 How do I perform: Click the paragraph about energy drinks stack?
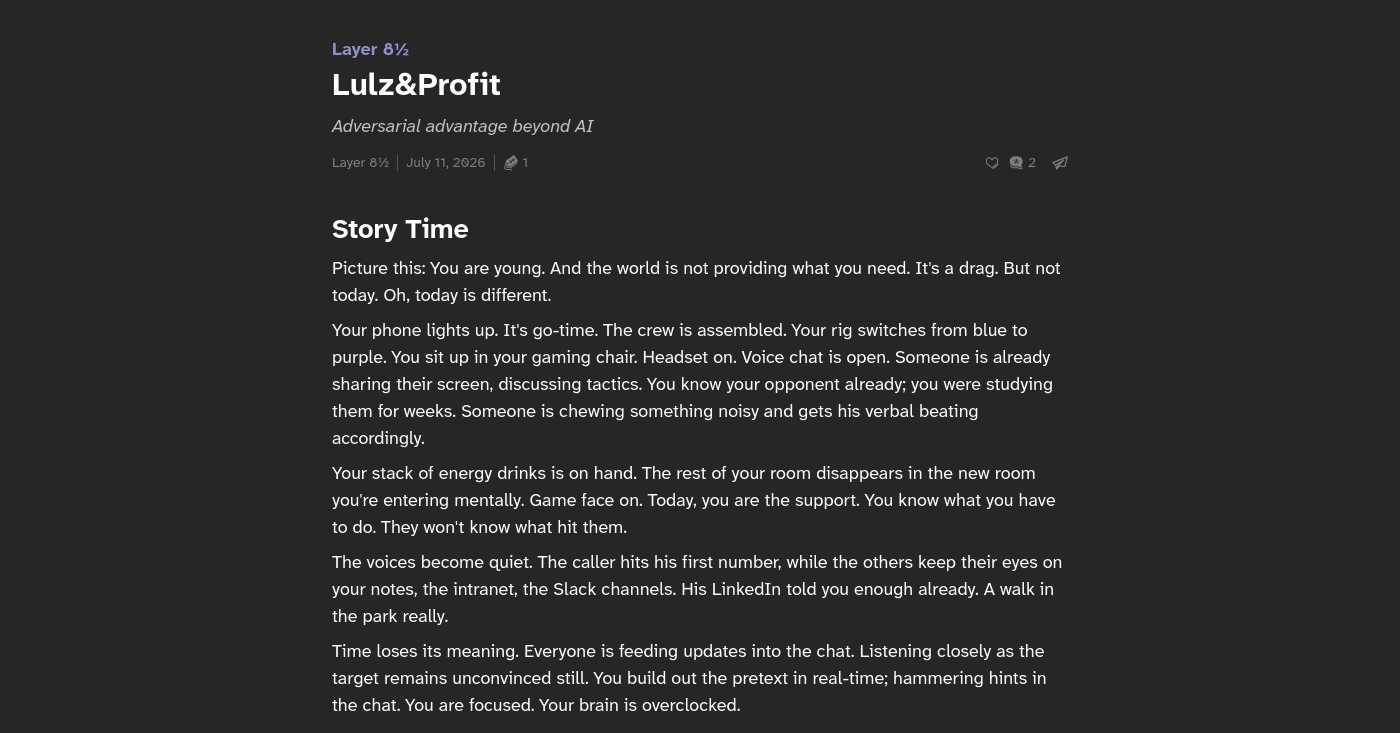point(694,500)
